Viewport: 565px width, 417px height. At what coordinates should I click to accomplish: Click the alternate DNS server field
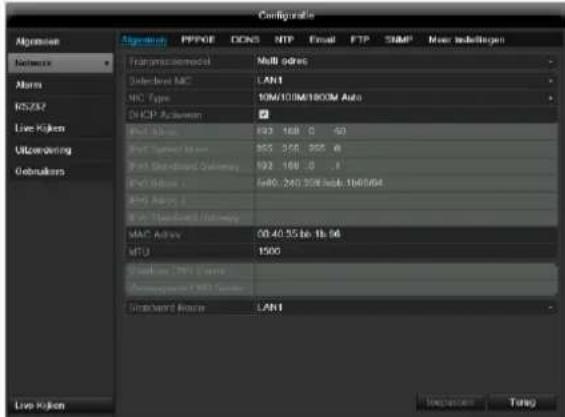coord(405,288)
